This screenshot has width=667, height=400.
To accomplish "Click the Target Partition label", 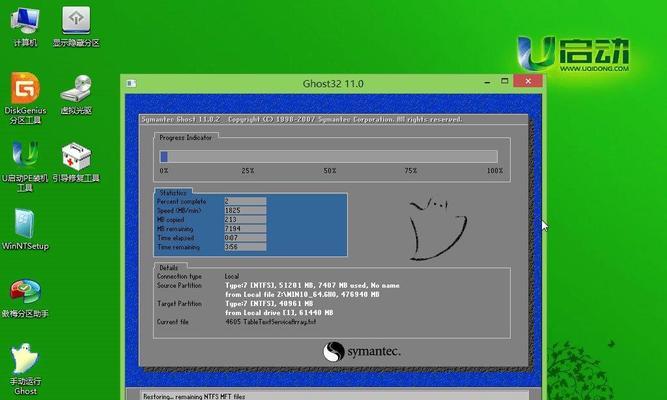I will coord(179,304).
